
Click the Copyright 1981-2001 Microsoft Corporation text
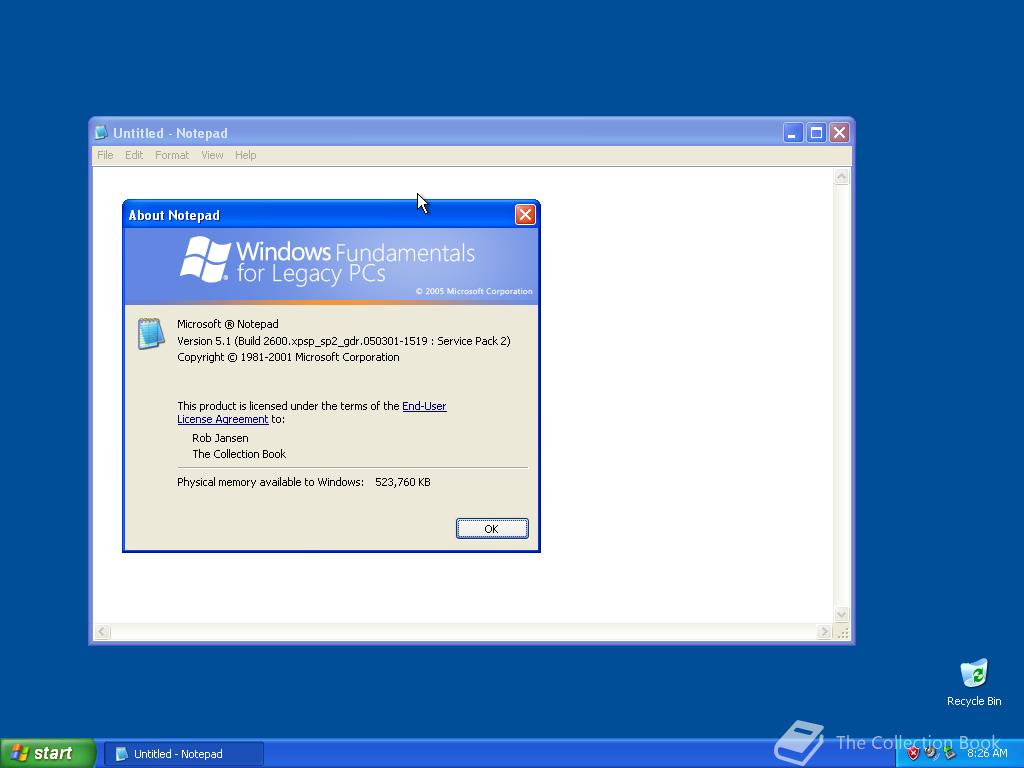(288, 357)
